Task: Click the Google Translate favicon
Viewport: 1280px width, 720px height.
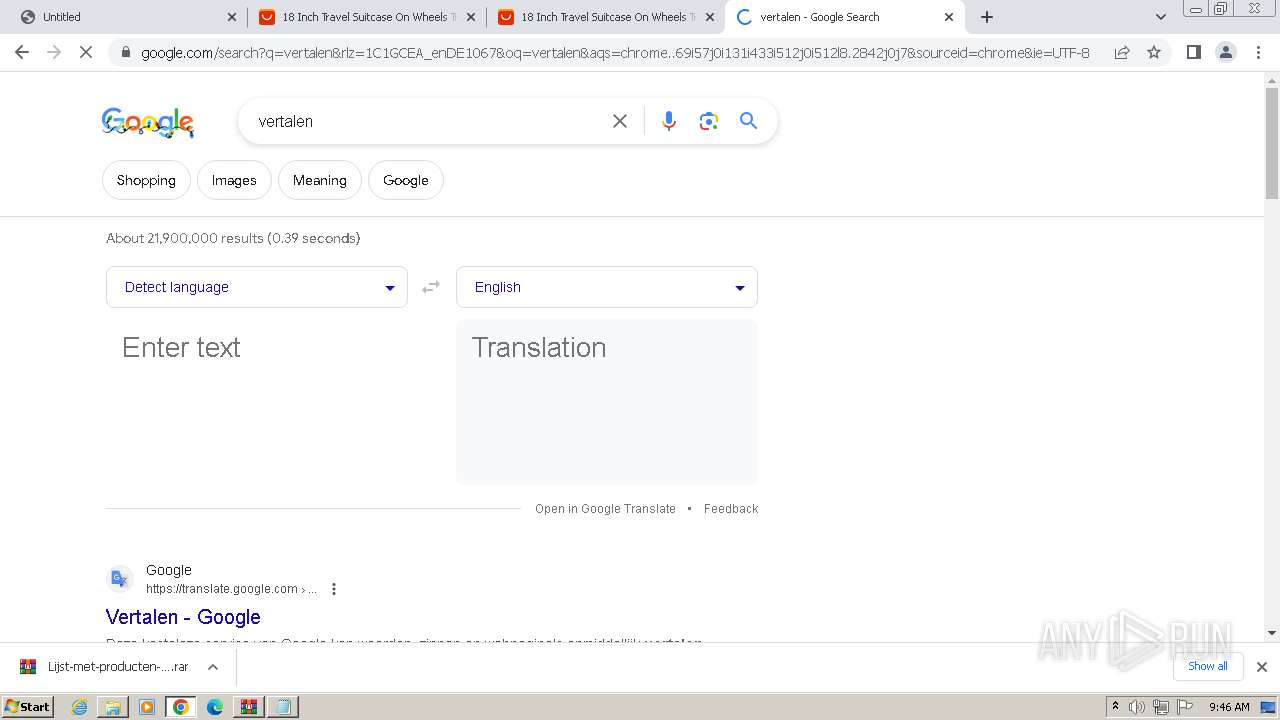Action: [120, 579]
